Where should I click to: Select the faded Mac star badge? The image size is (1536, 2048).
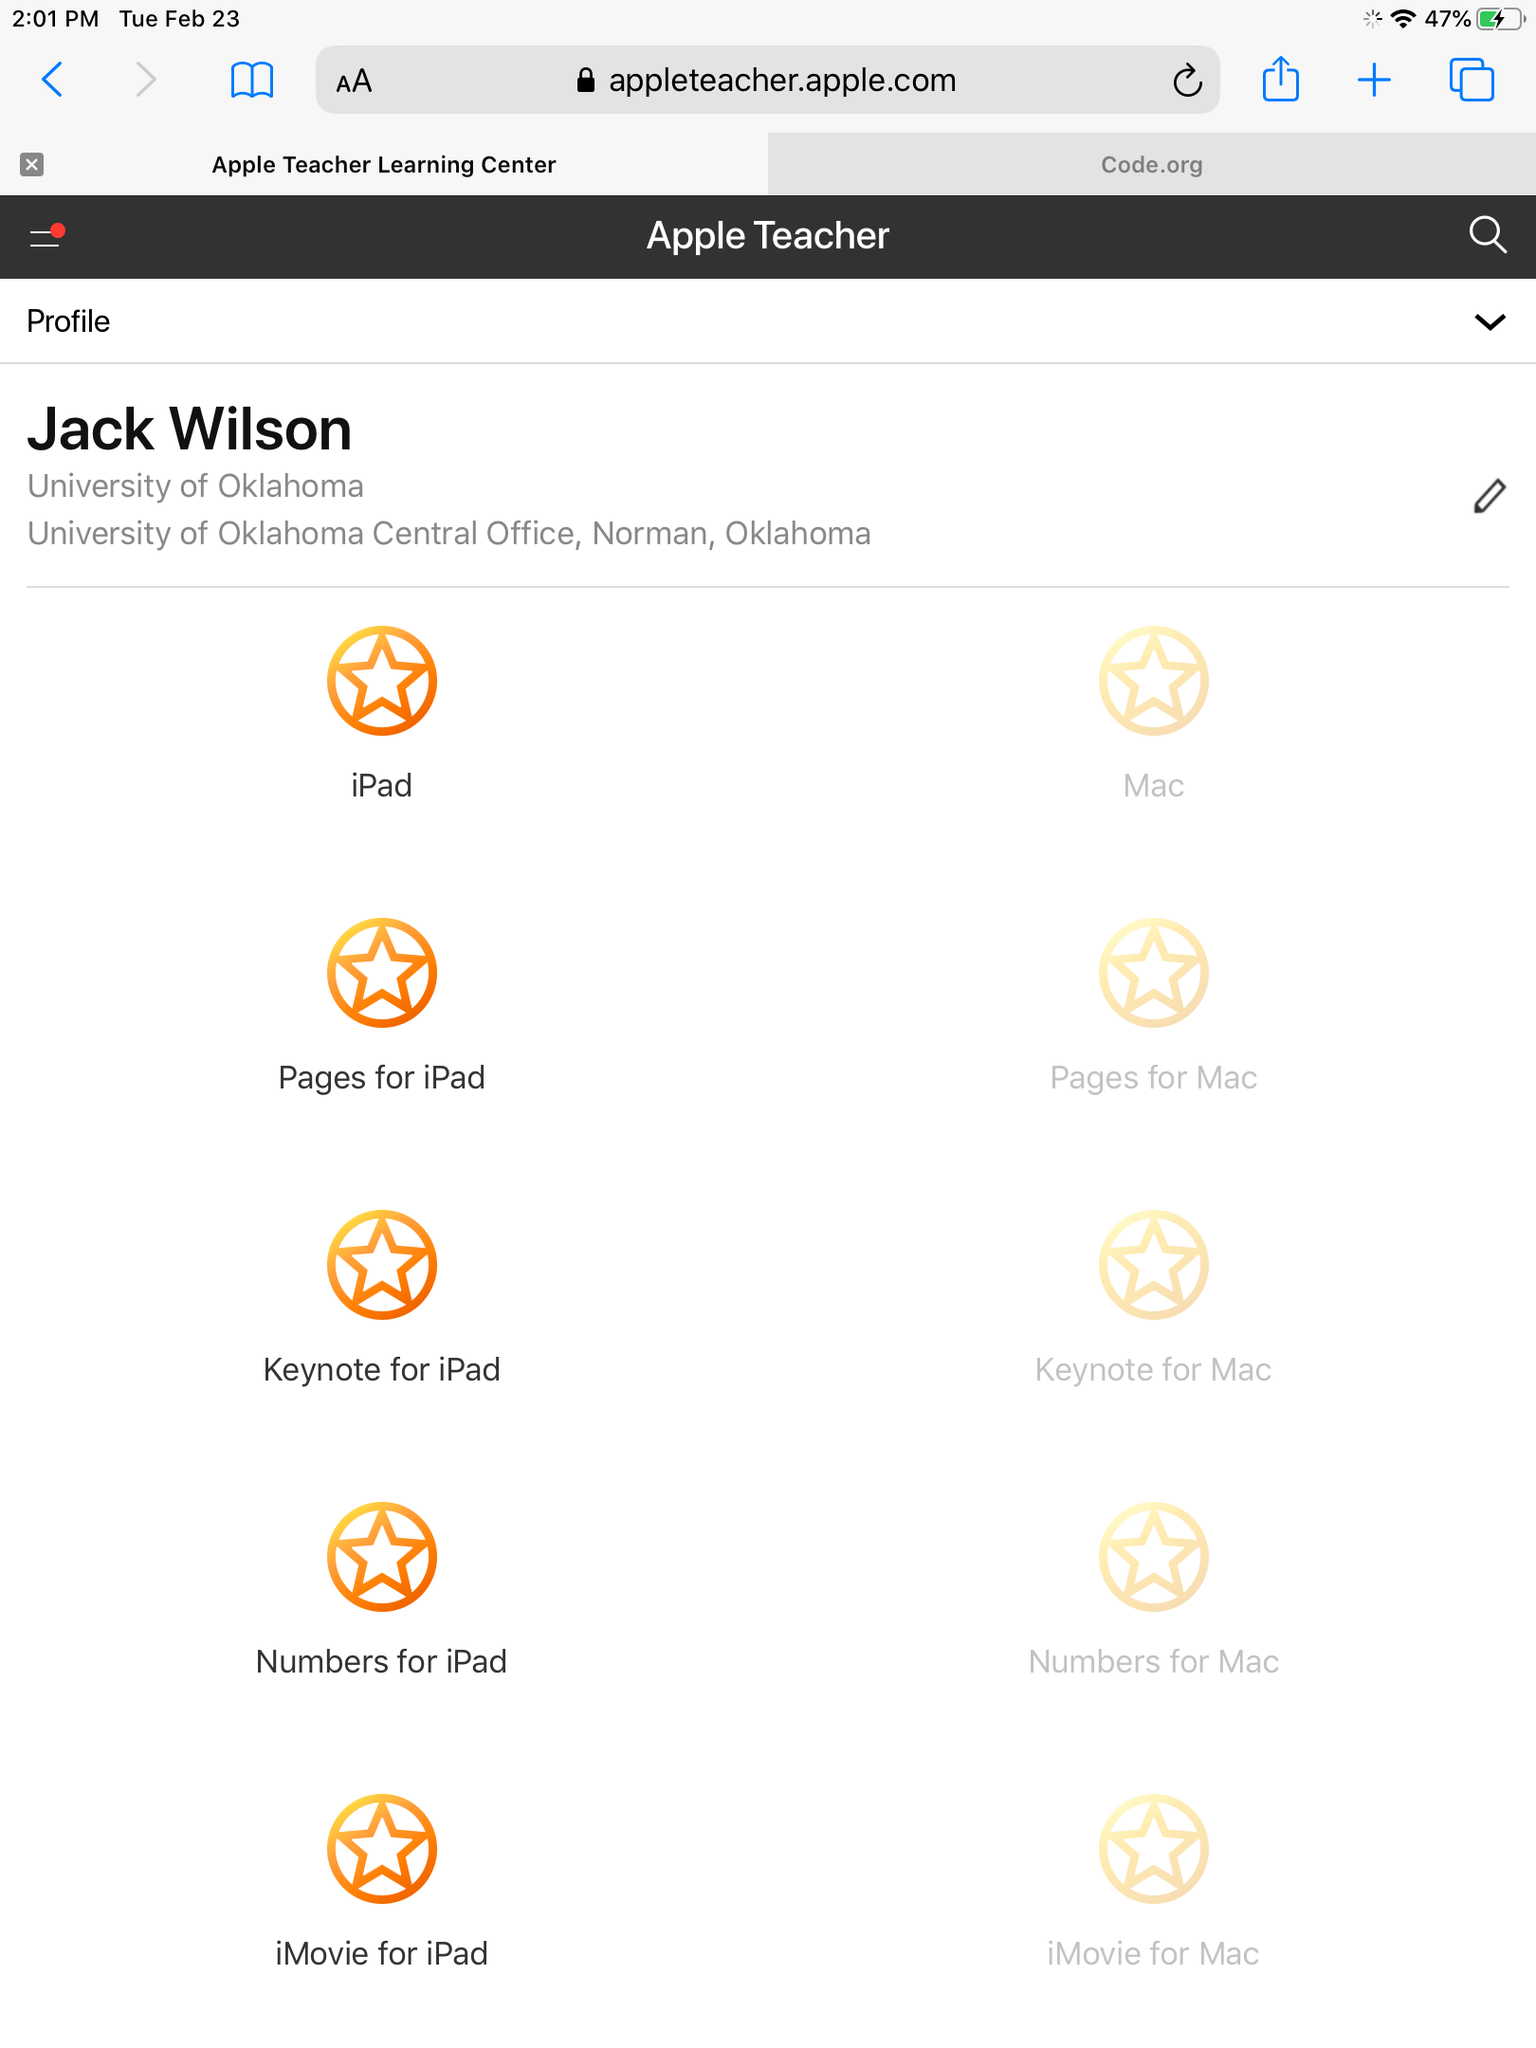1153,681
